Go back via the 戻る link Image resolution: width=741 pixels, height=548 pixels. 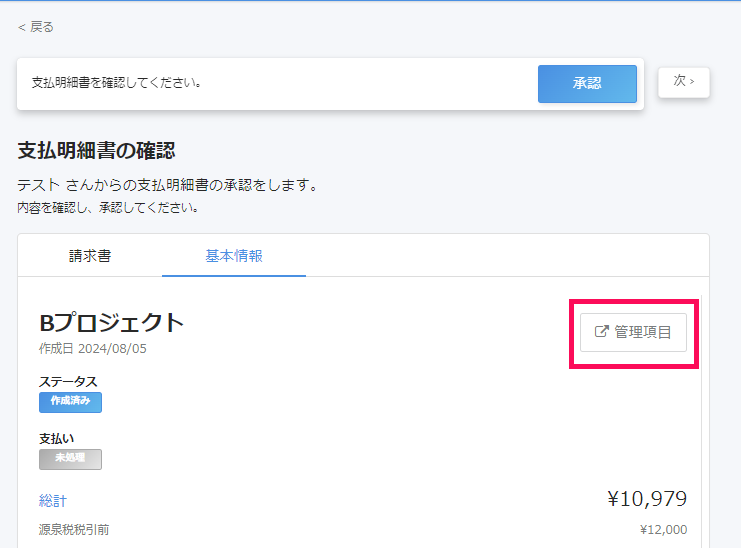[x=36, y=27]
